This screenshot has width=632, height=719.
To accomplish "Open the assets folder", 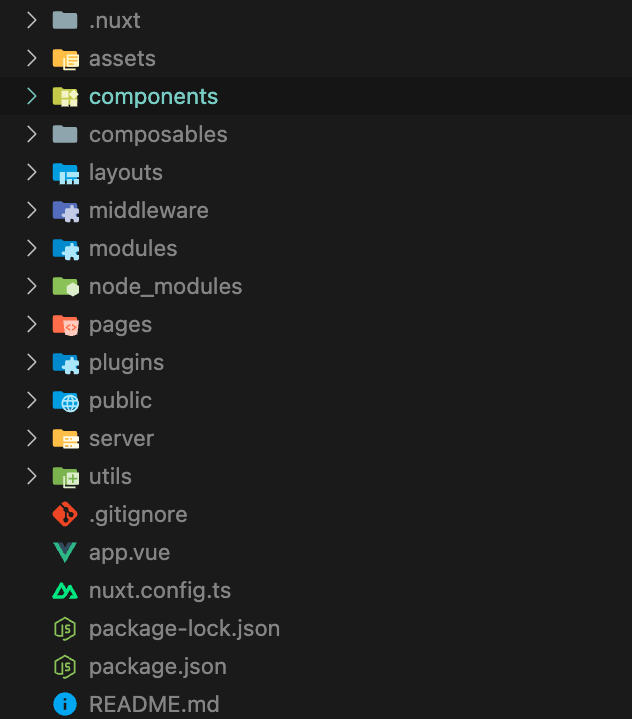I will point(122,59).
